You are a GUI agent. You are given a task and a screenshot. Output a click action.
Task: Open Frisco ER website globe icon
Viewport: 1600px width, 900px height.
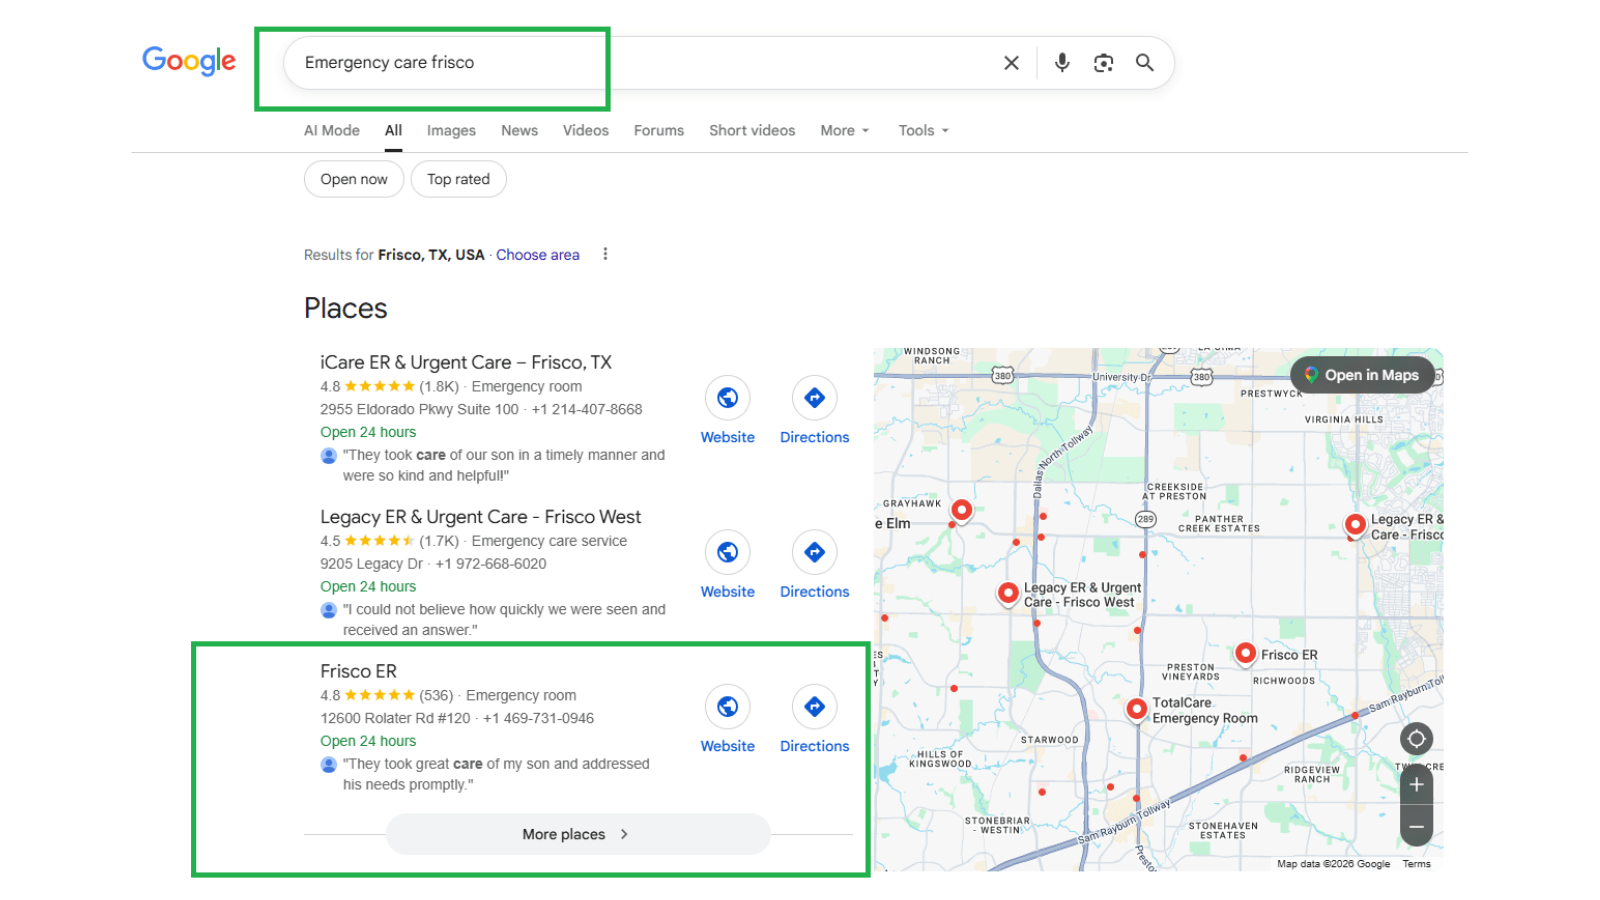coord(728,707)
